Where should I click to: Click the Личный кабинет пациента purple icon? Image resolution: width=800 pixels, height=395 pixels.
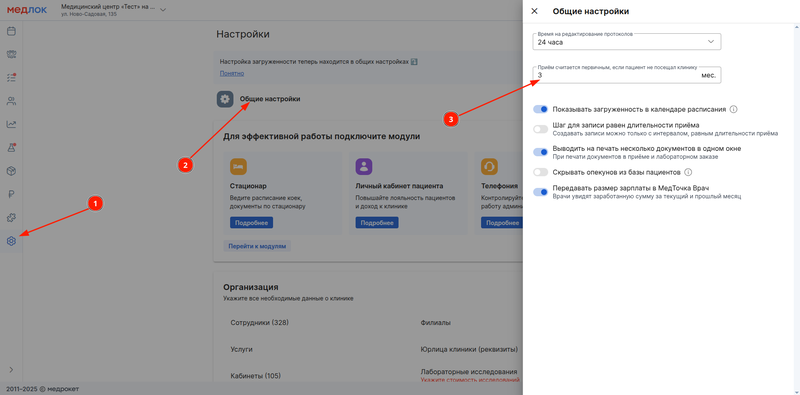coord(364,166)
